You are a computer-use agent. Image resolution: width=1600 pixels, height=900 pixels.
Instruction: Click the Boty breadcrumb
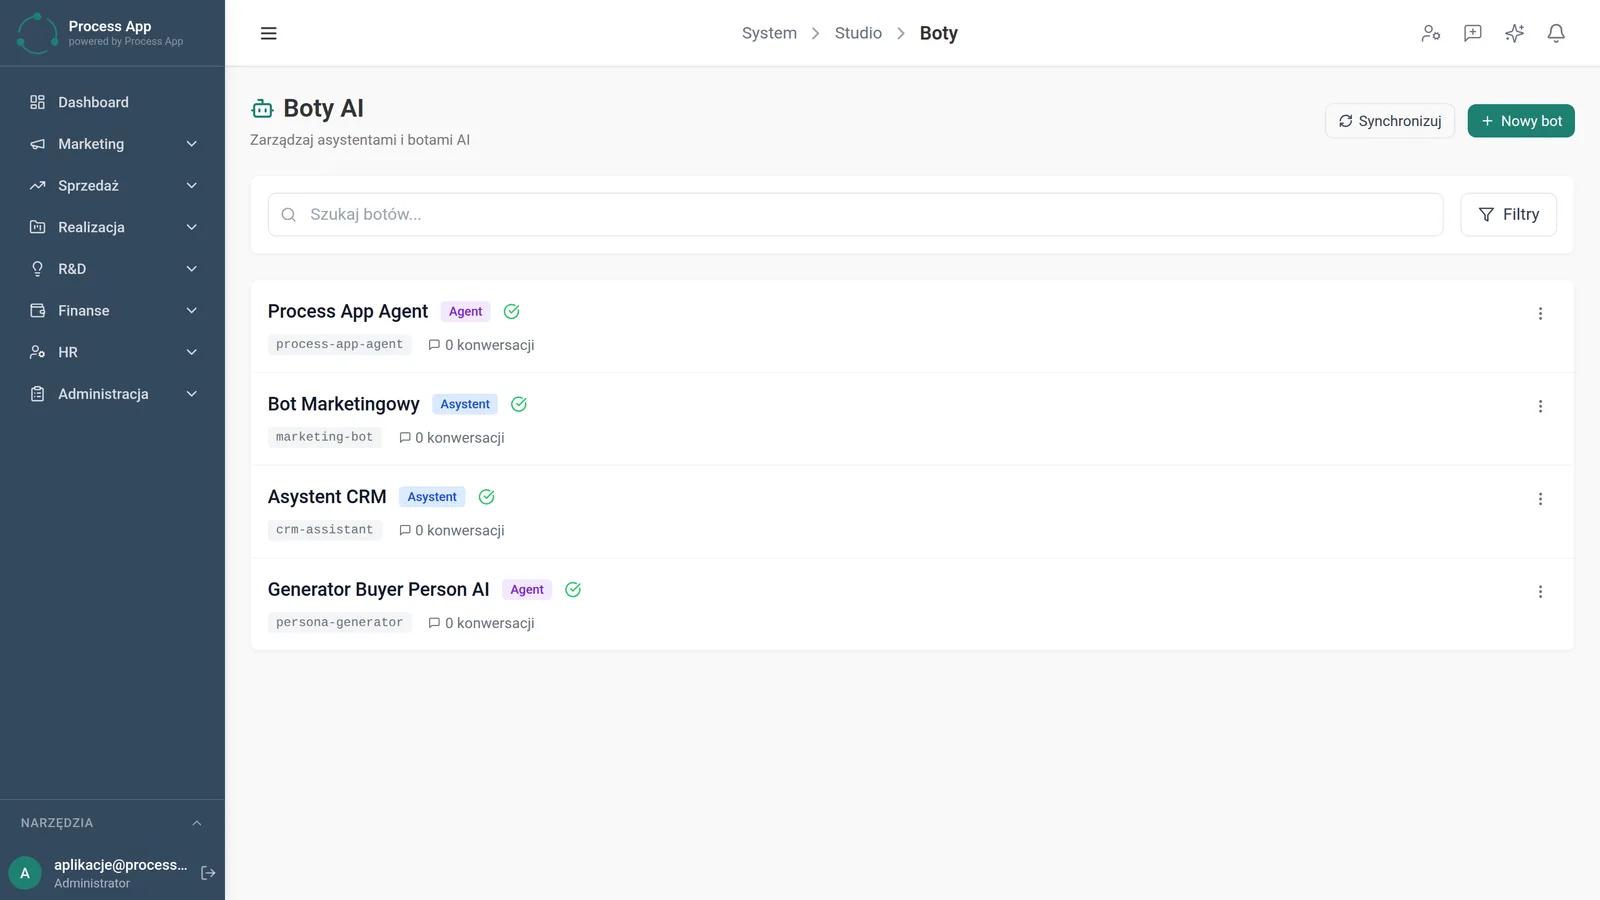point(938,33)
